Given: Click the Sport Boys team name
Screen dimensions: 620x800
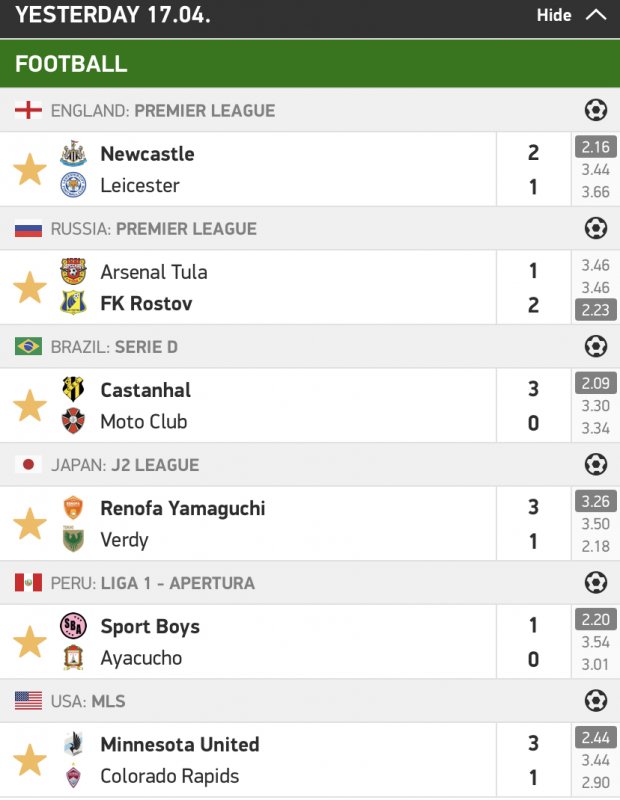Looking at the screenshot, I should pyautogui.click(x=150, y=627).
